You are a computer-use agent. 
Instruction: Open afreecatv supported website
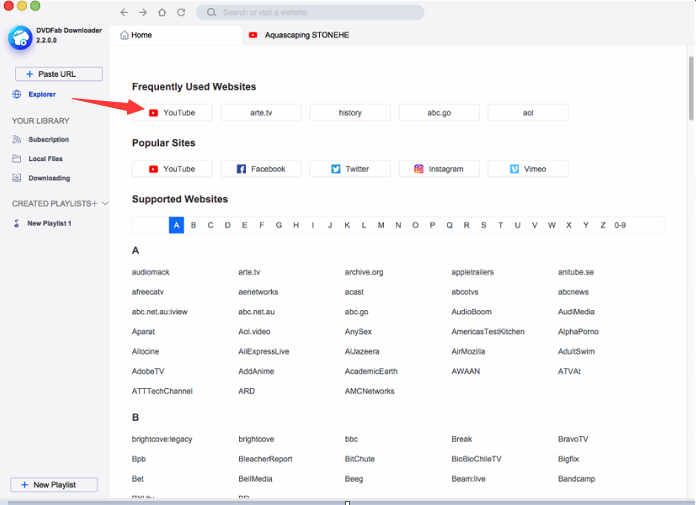click(148, 292)
